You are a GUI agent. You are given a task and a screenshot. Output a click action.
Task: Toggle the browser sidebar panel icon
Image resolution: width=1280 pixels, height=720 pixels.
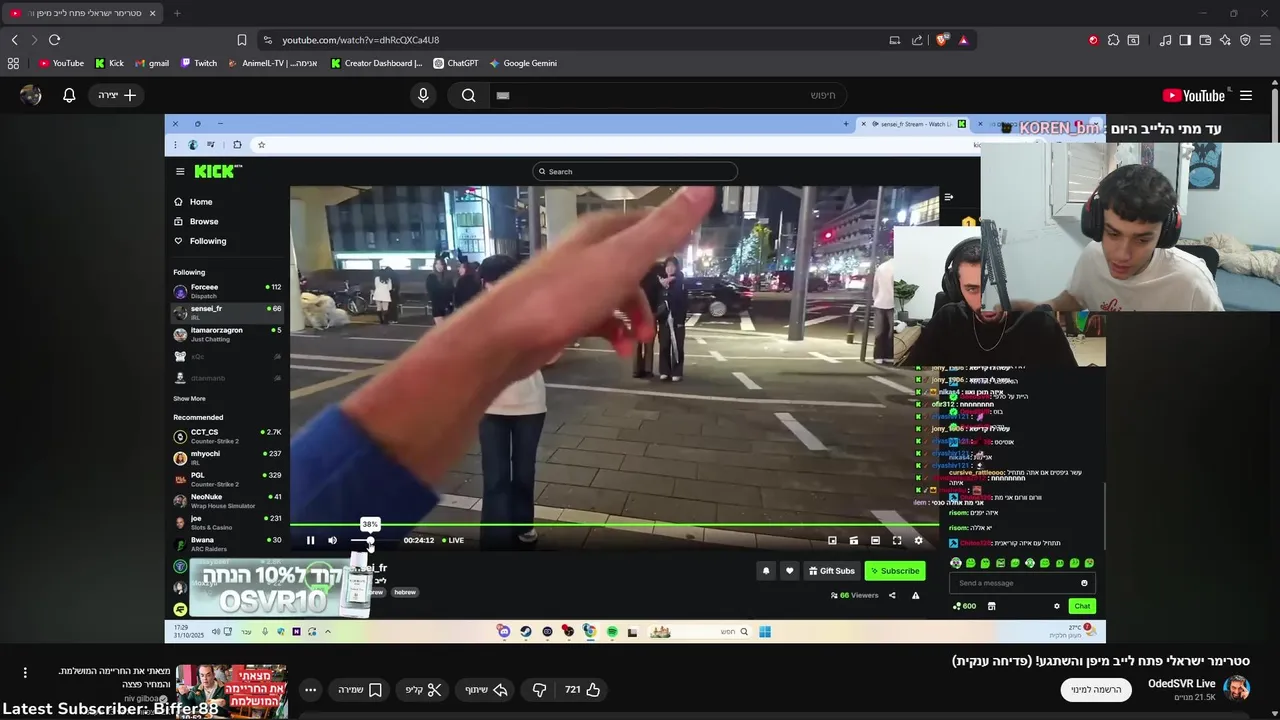[1185, 40]
